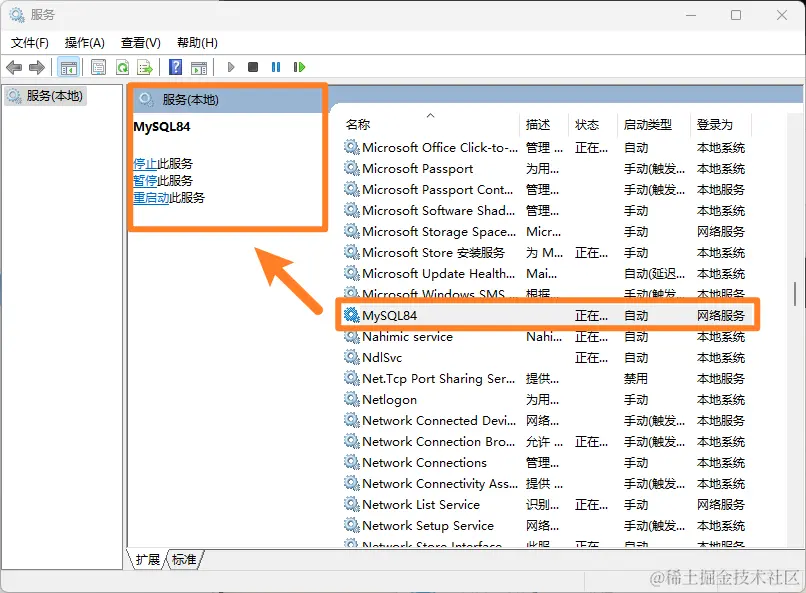Open the 帮助(H) menu
This screenshot has width=806, height=593.
197,43
